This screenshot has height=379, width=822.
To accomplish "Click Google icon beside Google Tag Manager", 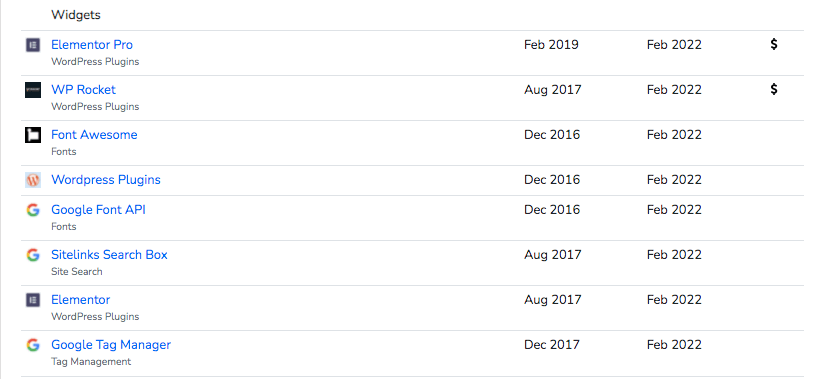I will point(33,345).
